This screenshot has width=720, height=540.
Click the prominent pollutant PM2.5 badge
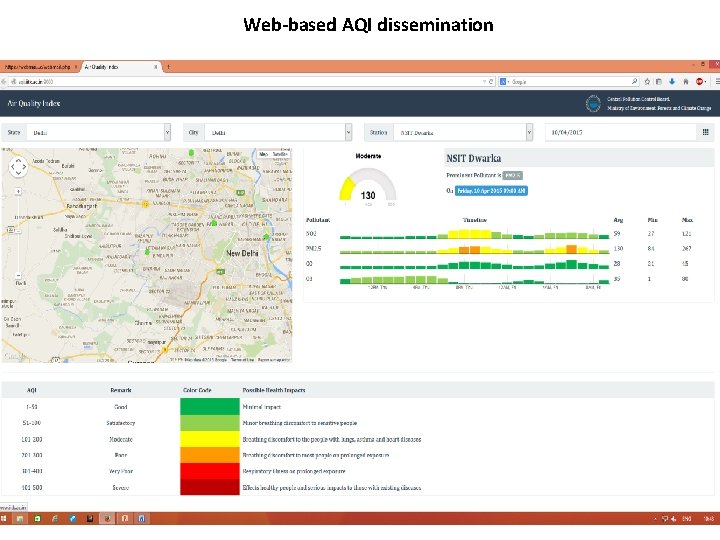[512, 175]
